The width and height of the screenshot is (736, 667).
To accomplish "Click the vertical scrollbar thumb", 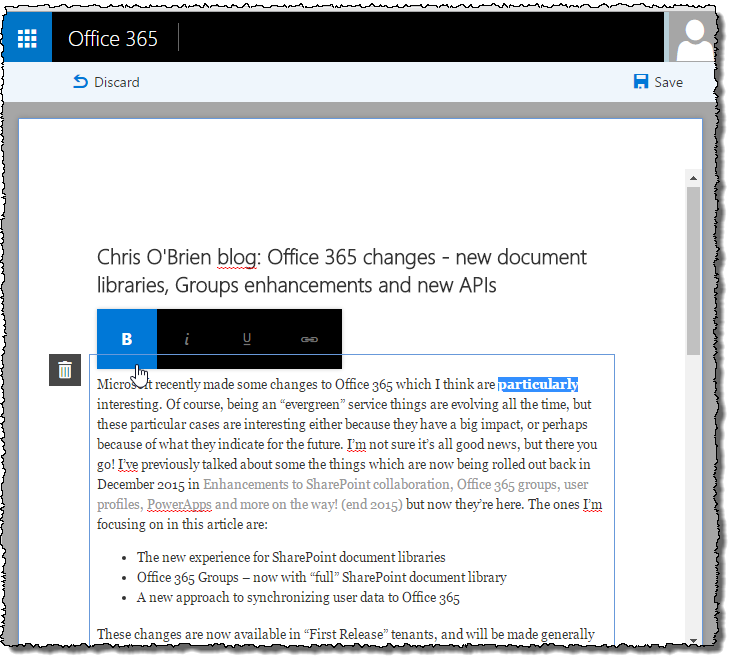I will pos(693,271).
